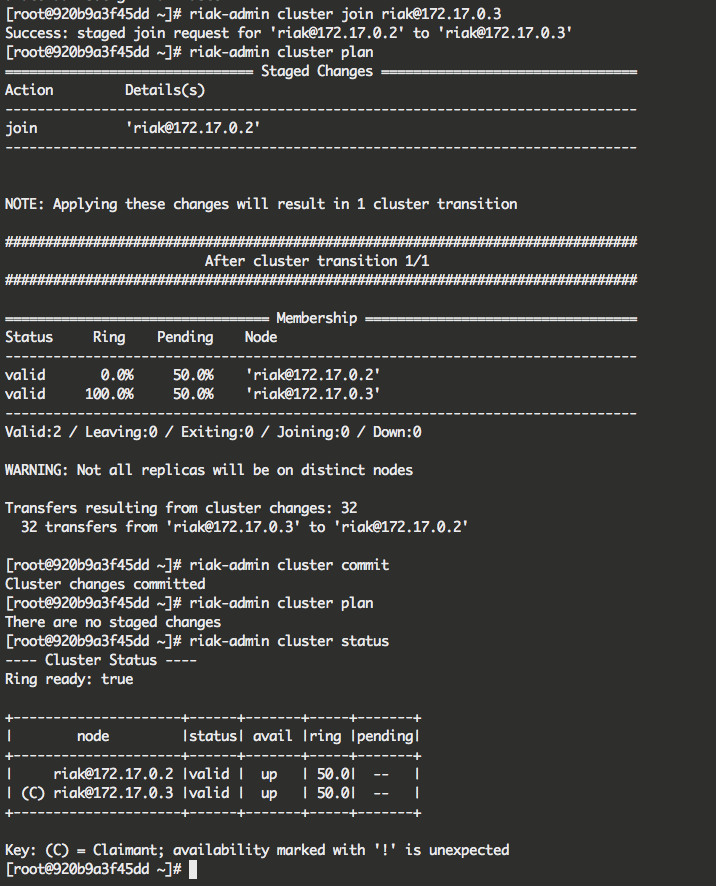Click the 'join' action row entry
Viewport: 716px width, 886px height.
tap(21, 128)
